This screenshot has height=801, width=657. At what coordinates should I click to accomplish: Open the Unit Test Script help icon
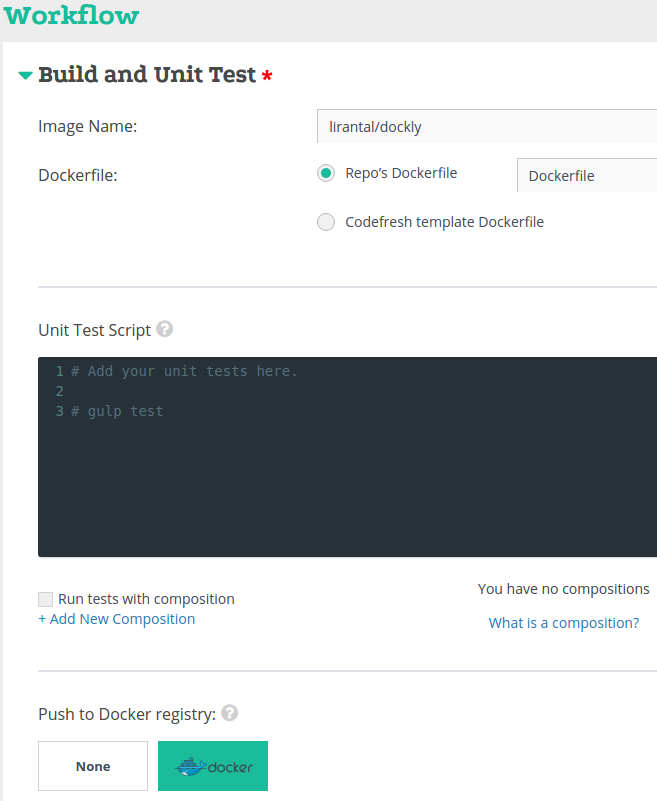[165, 329]
